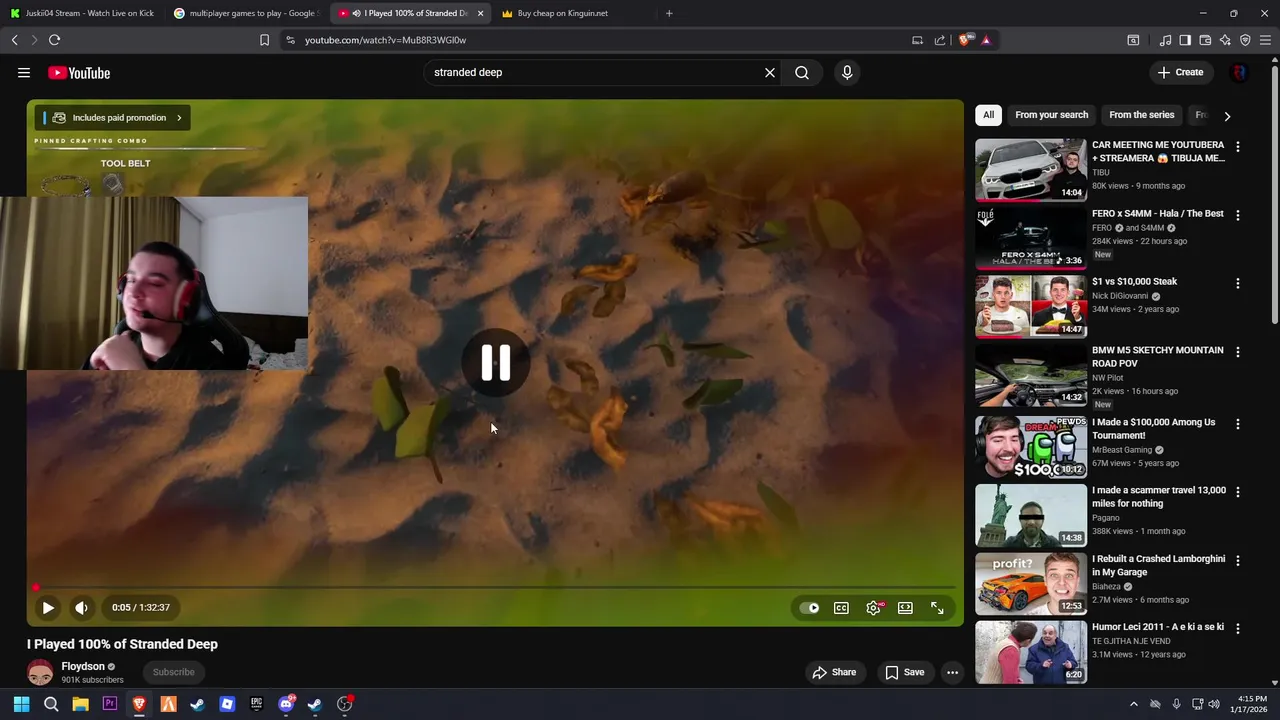Show more filter chips with right arrow
This screenshot has height=720, width=1280.
point(1227,116)
